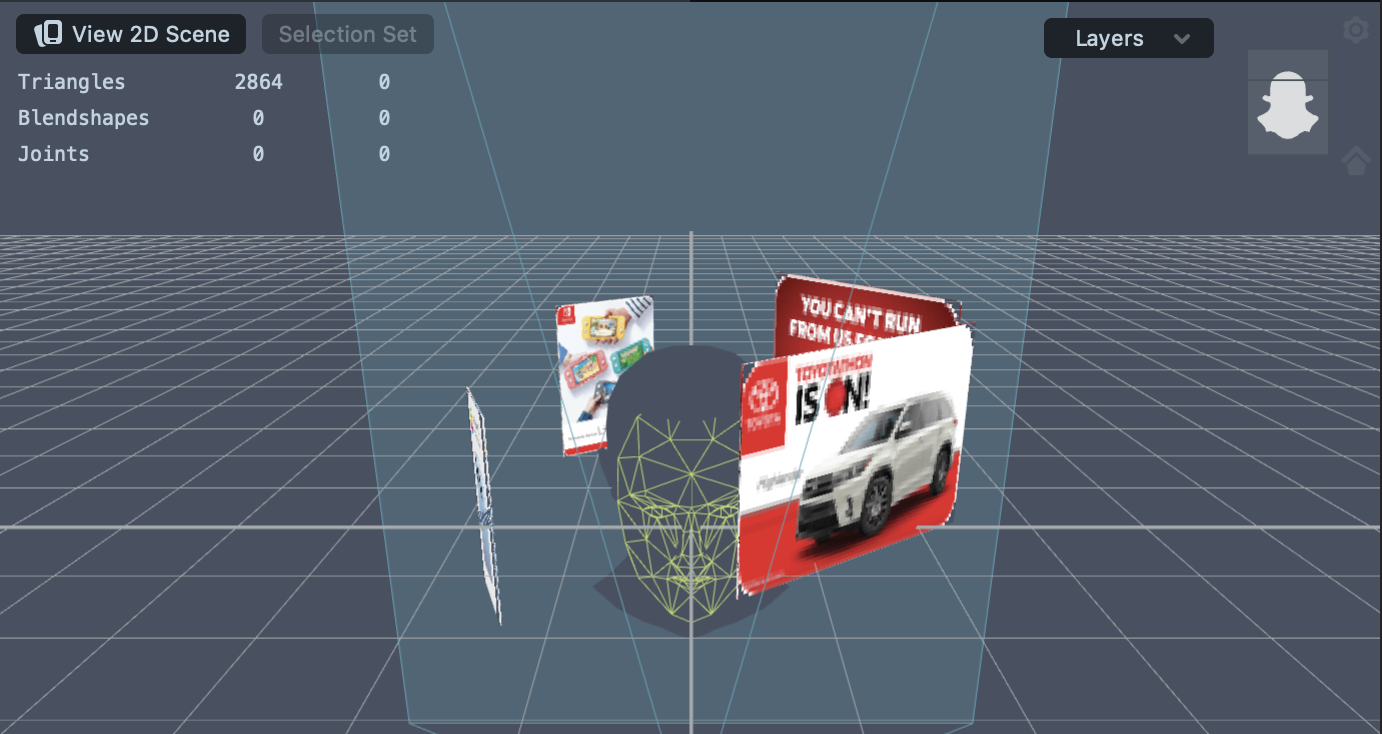The width and height of the screenshot is (1382, 734).
Task: Open the Layers dropdown
Action: coord(1128,39)
